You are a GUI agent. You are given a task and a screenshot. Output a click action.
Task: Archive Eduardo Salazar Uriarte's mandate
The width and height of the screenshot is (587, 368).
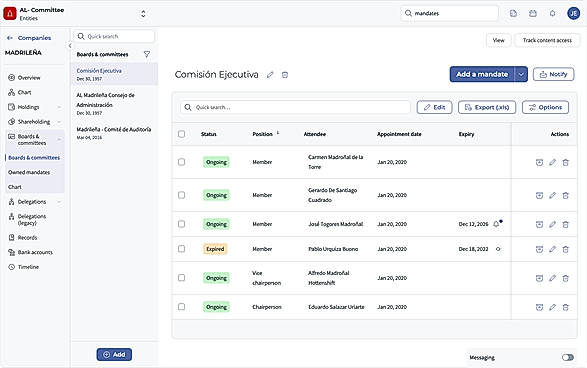point(539,307)
